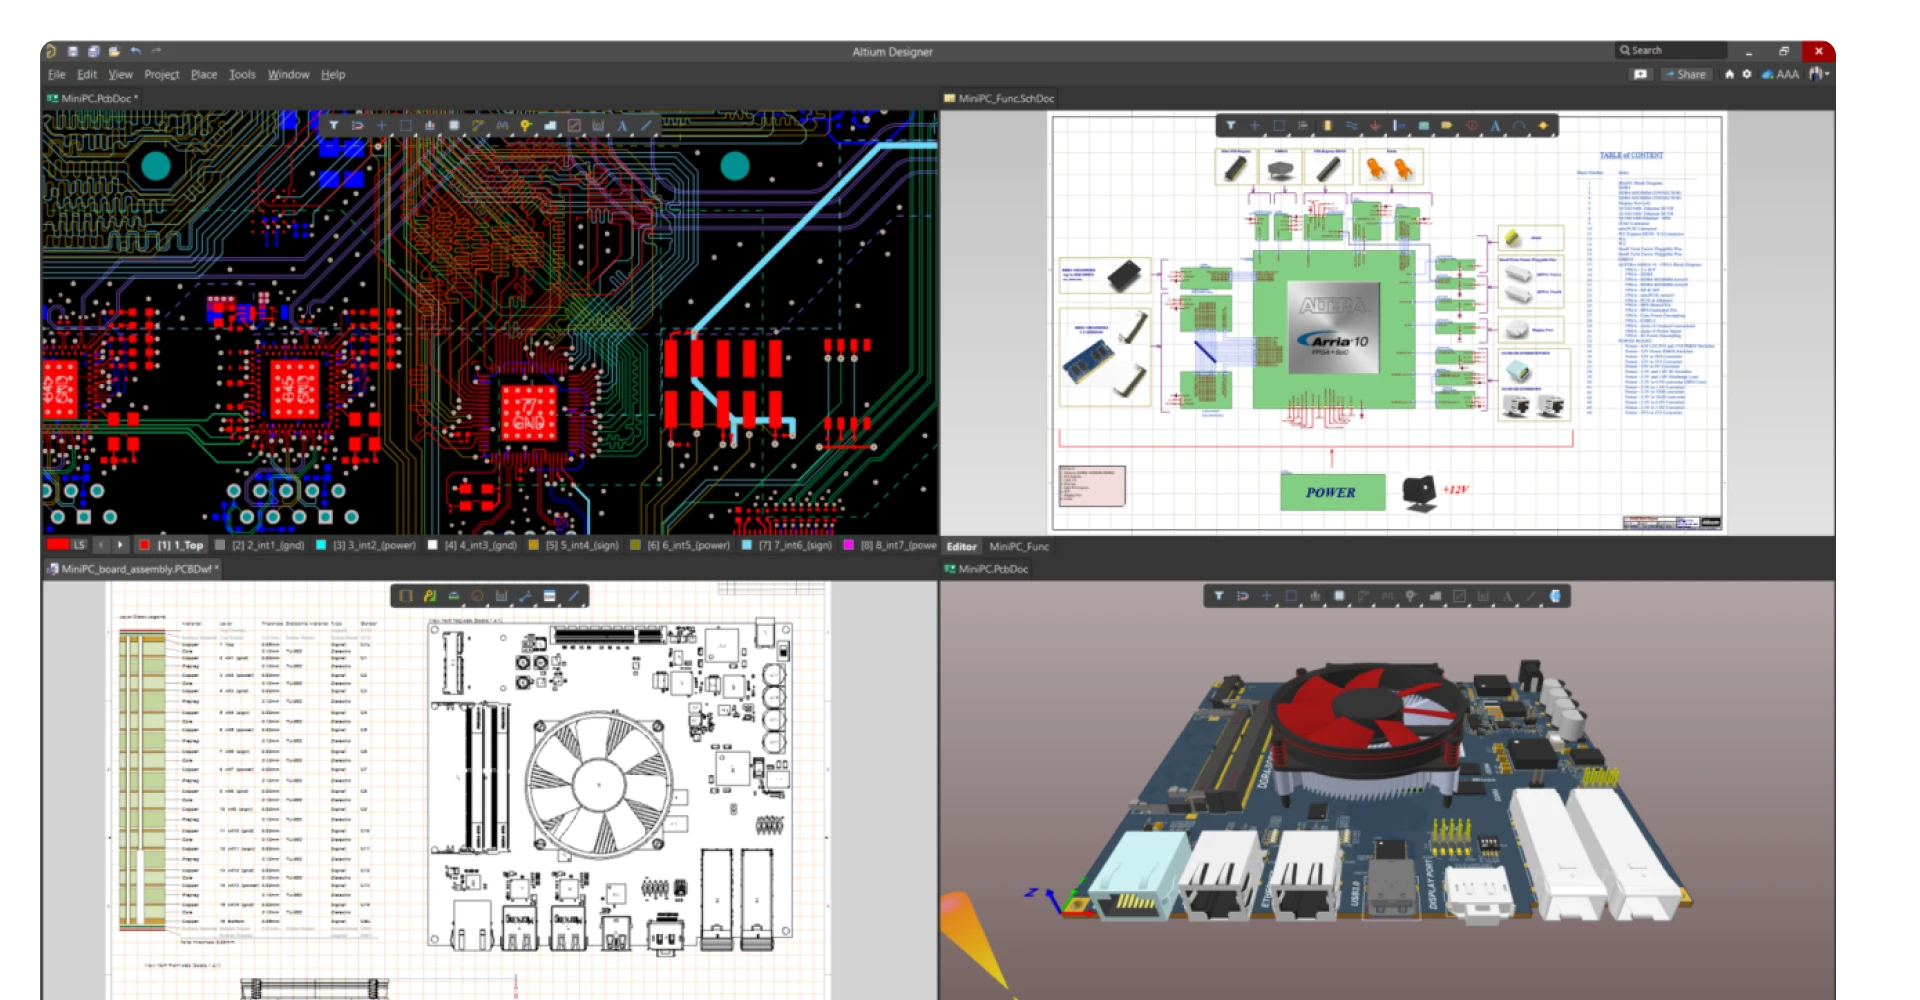1920x1000 pixels.
Task: Click the board assembly view icon in Draftsman toolbar
Action: click(x=405, y=596)
